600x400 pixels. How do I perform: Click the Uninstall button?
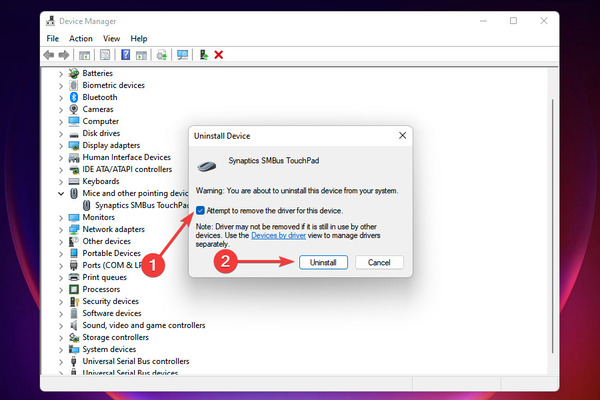(x=323, y=263)
